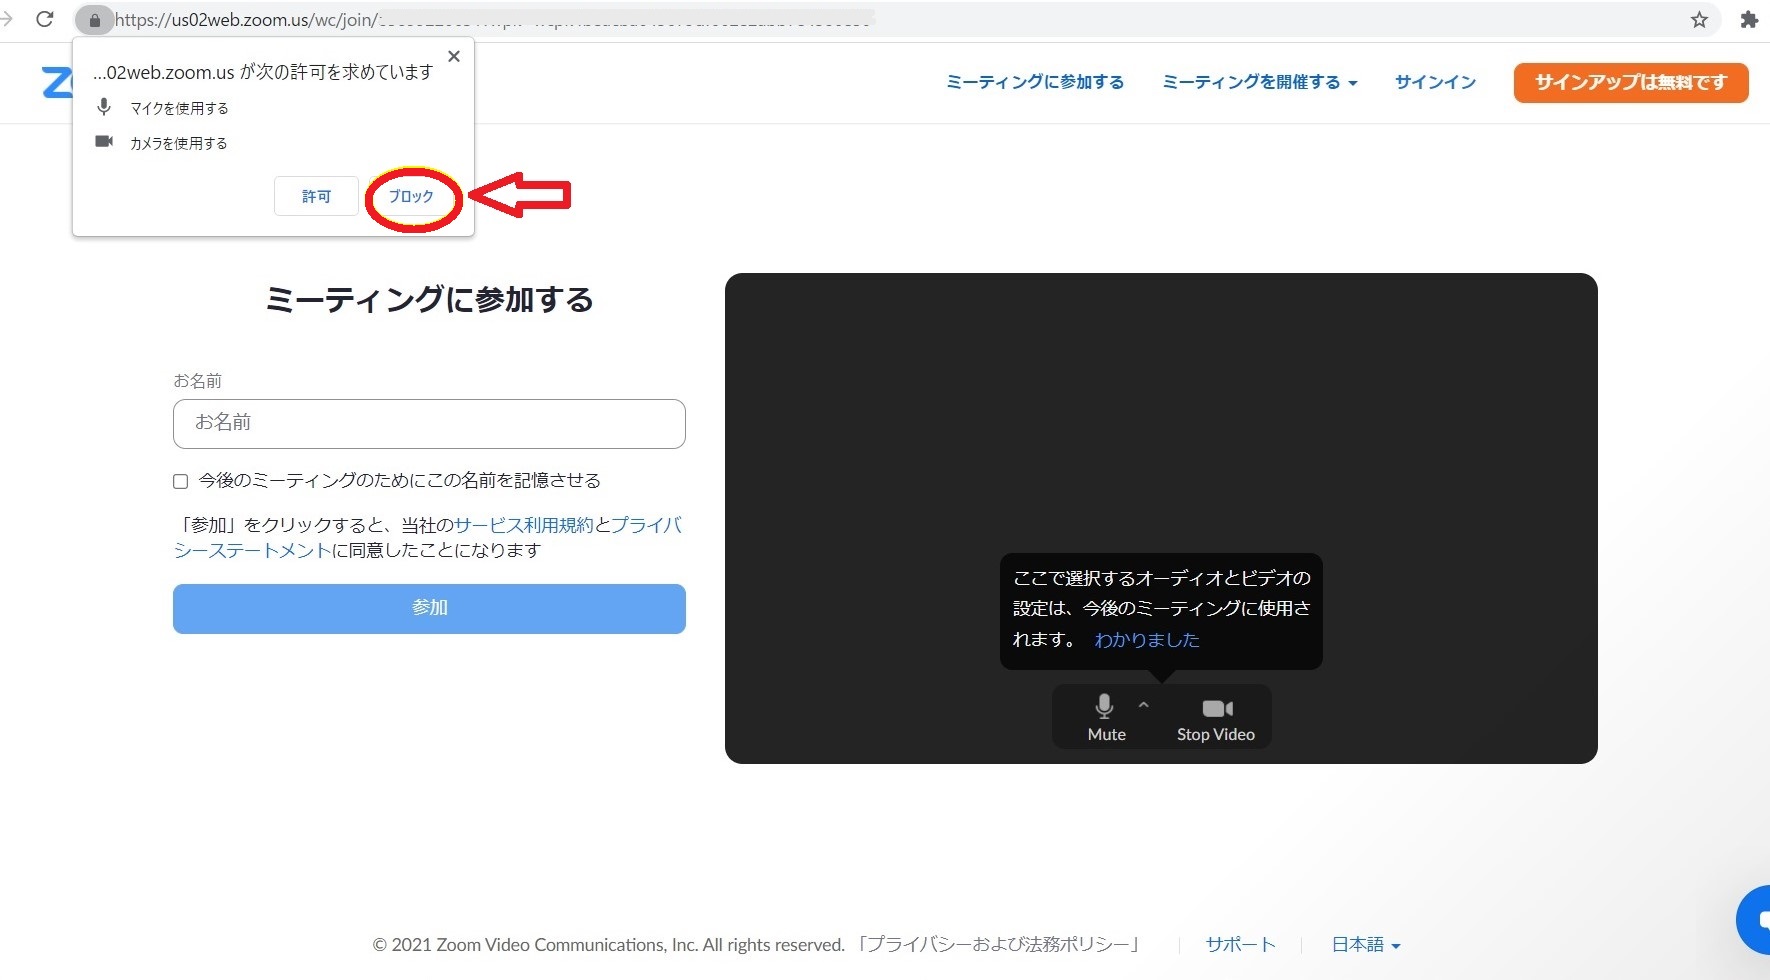Open ミーティングに参加する in top navigation
Viewport: 1770px width, 980px height.
click(1035, 82)
